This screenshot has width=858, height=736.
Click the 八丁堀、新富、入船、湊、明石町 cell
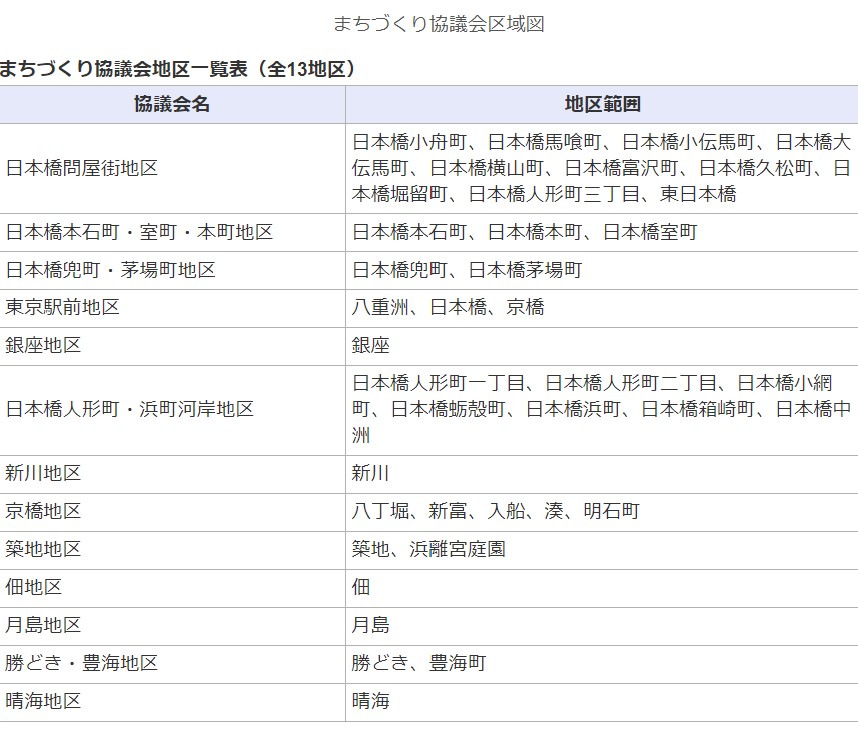(495, 512)
